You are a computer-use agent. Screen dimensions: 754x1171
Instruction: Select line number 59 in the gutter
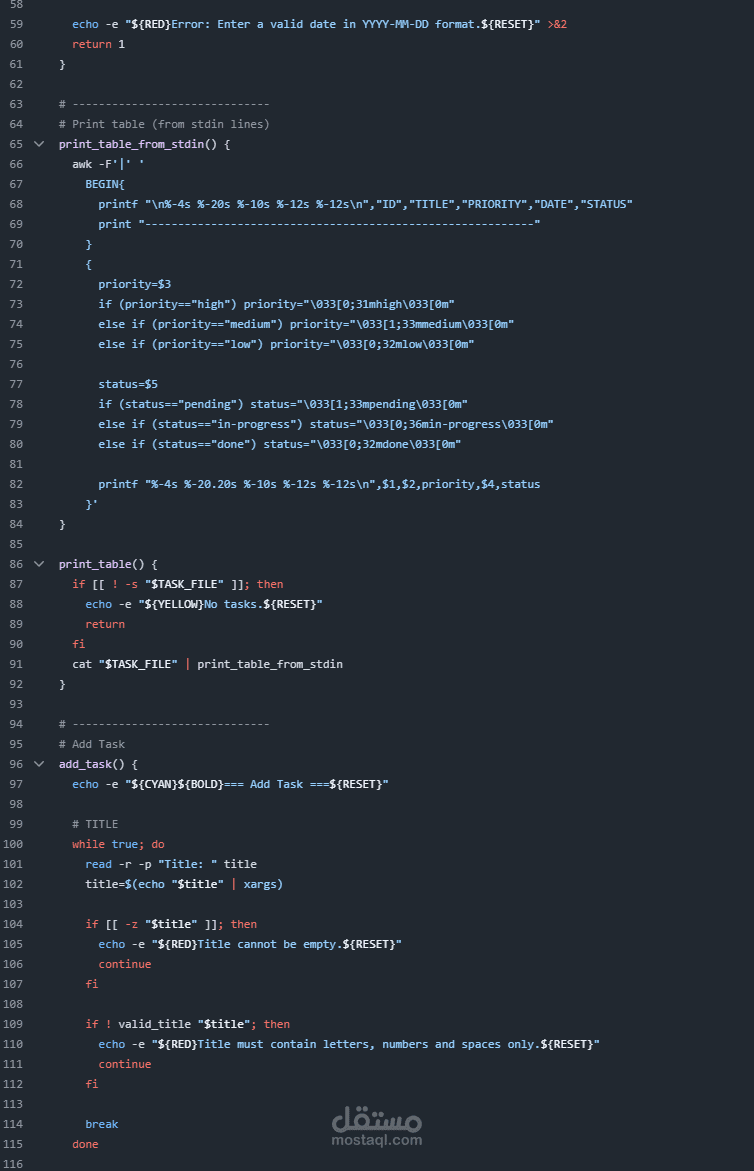click(x=15, y=24)
